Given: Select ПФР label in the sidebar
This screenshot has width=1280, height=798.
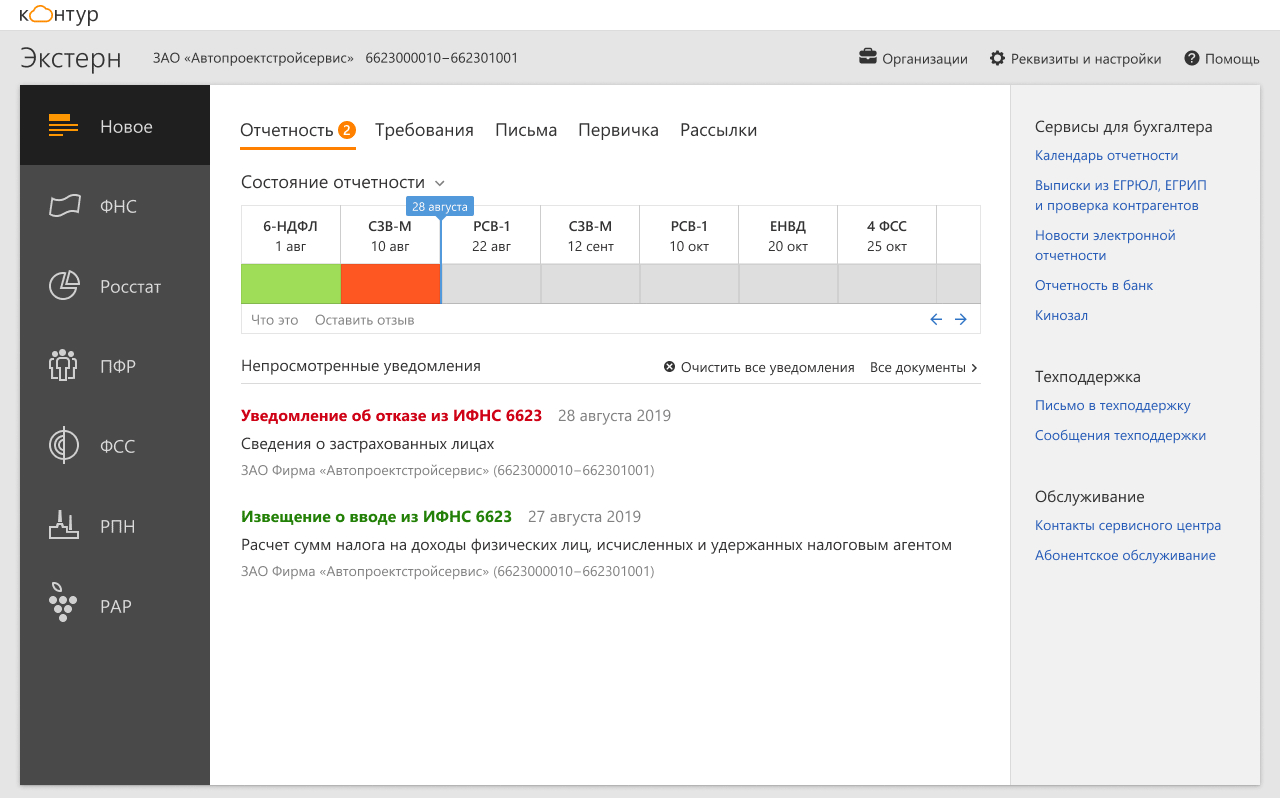Looking at the screenshot, I should [118, 367].
